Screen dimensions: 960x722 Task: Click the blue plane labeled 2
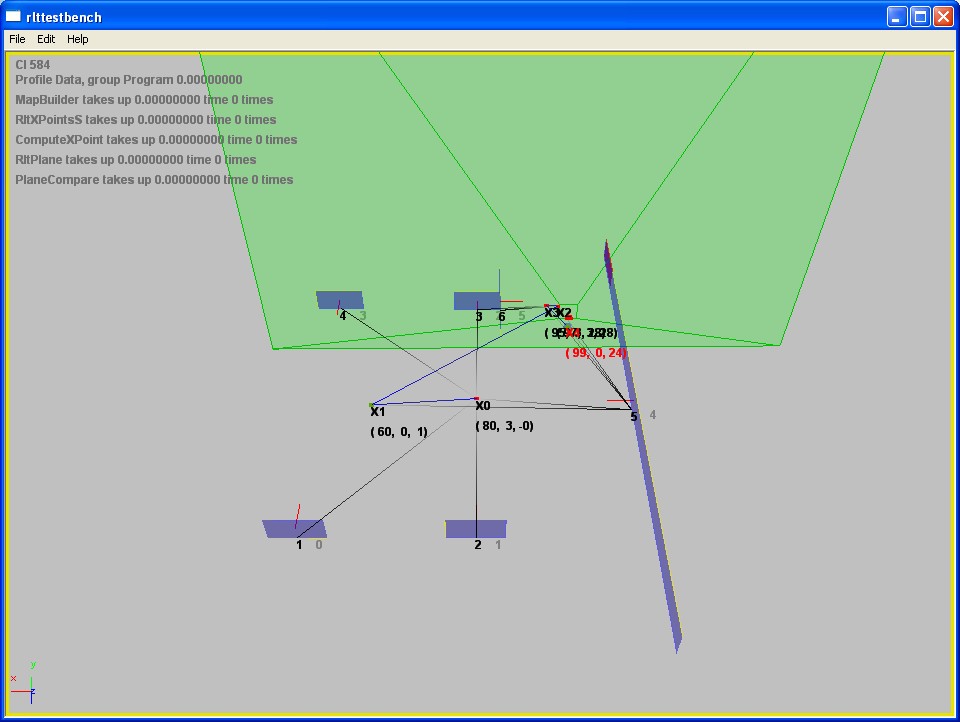(x=476, y=528)
